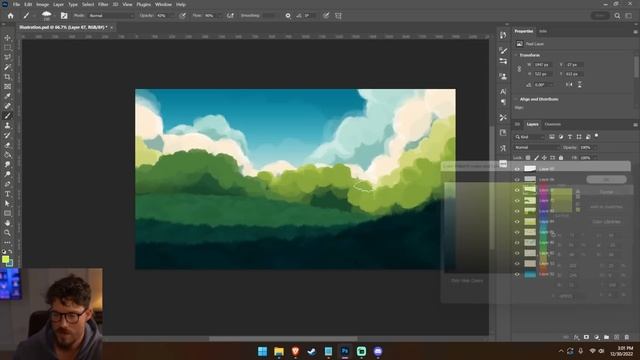Switch to the Channels tab
This screenshot has width=640, height=360.
[x=553, y=124]
